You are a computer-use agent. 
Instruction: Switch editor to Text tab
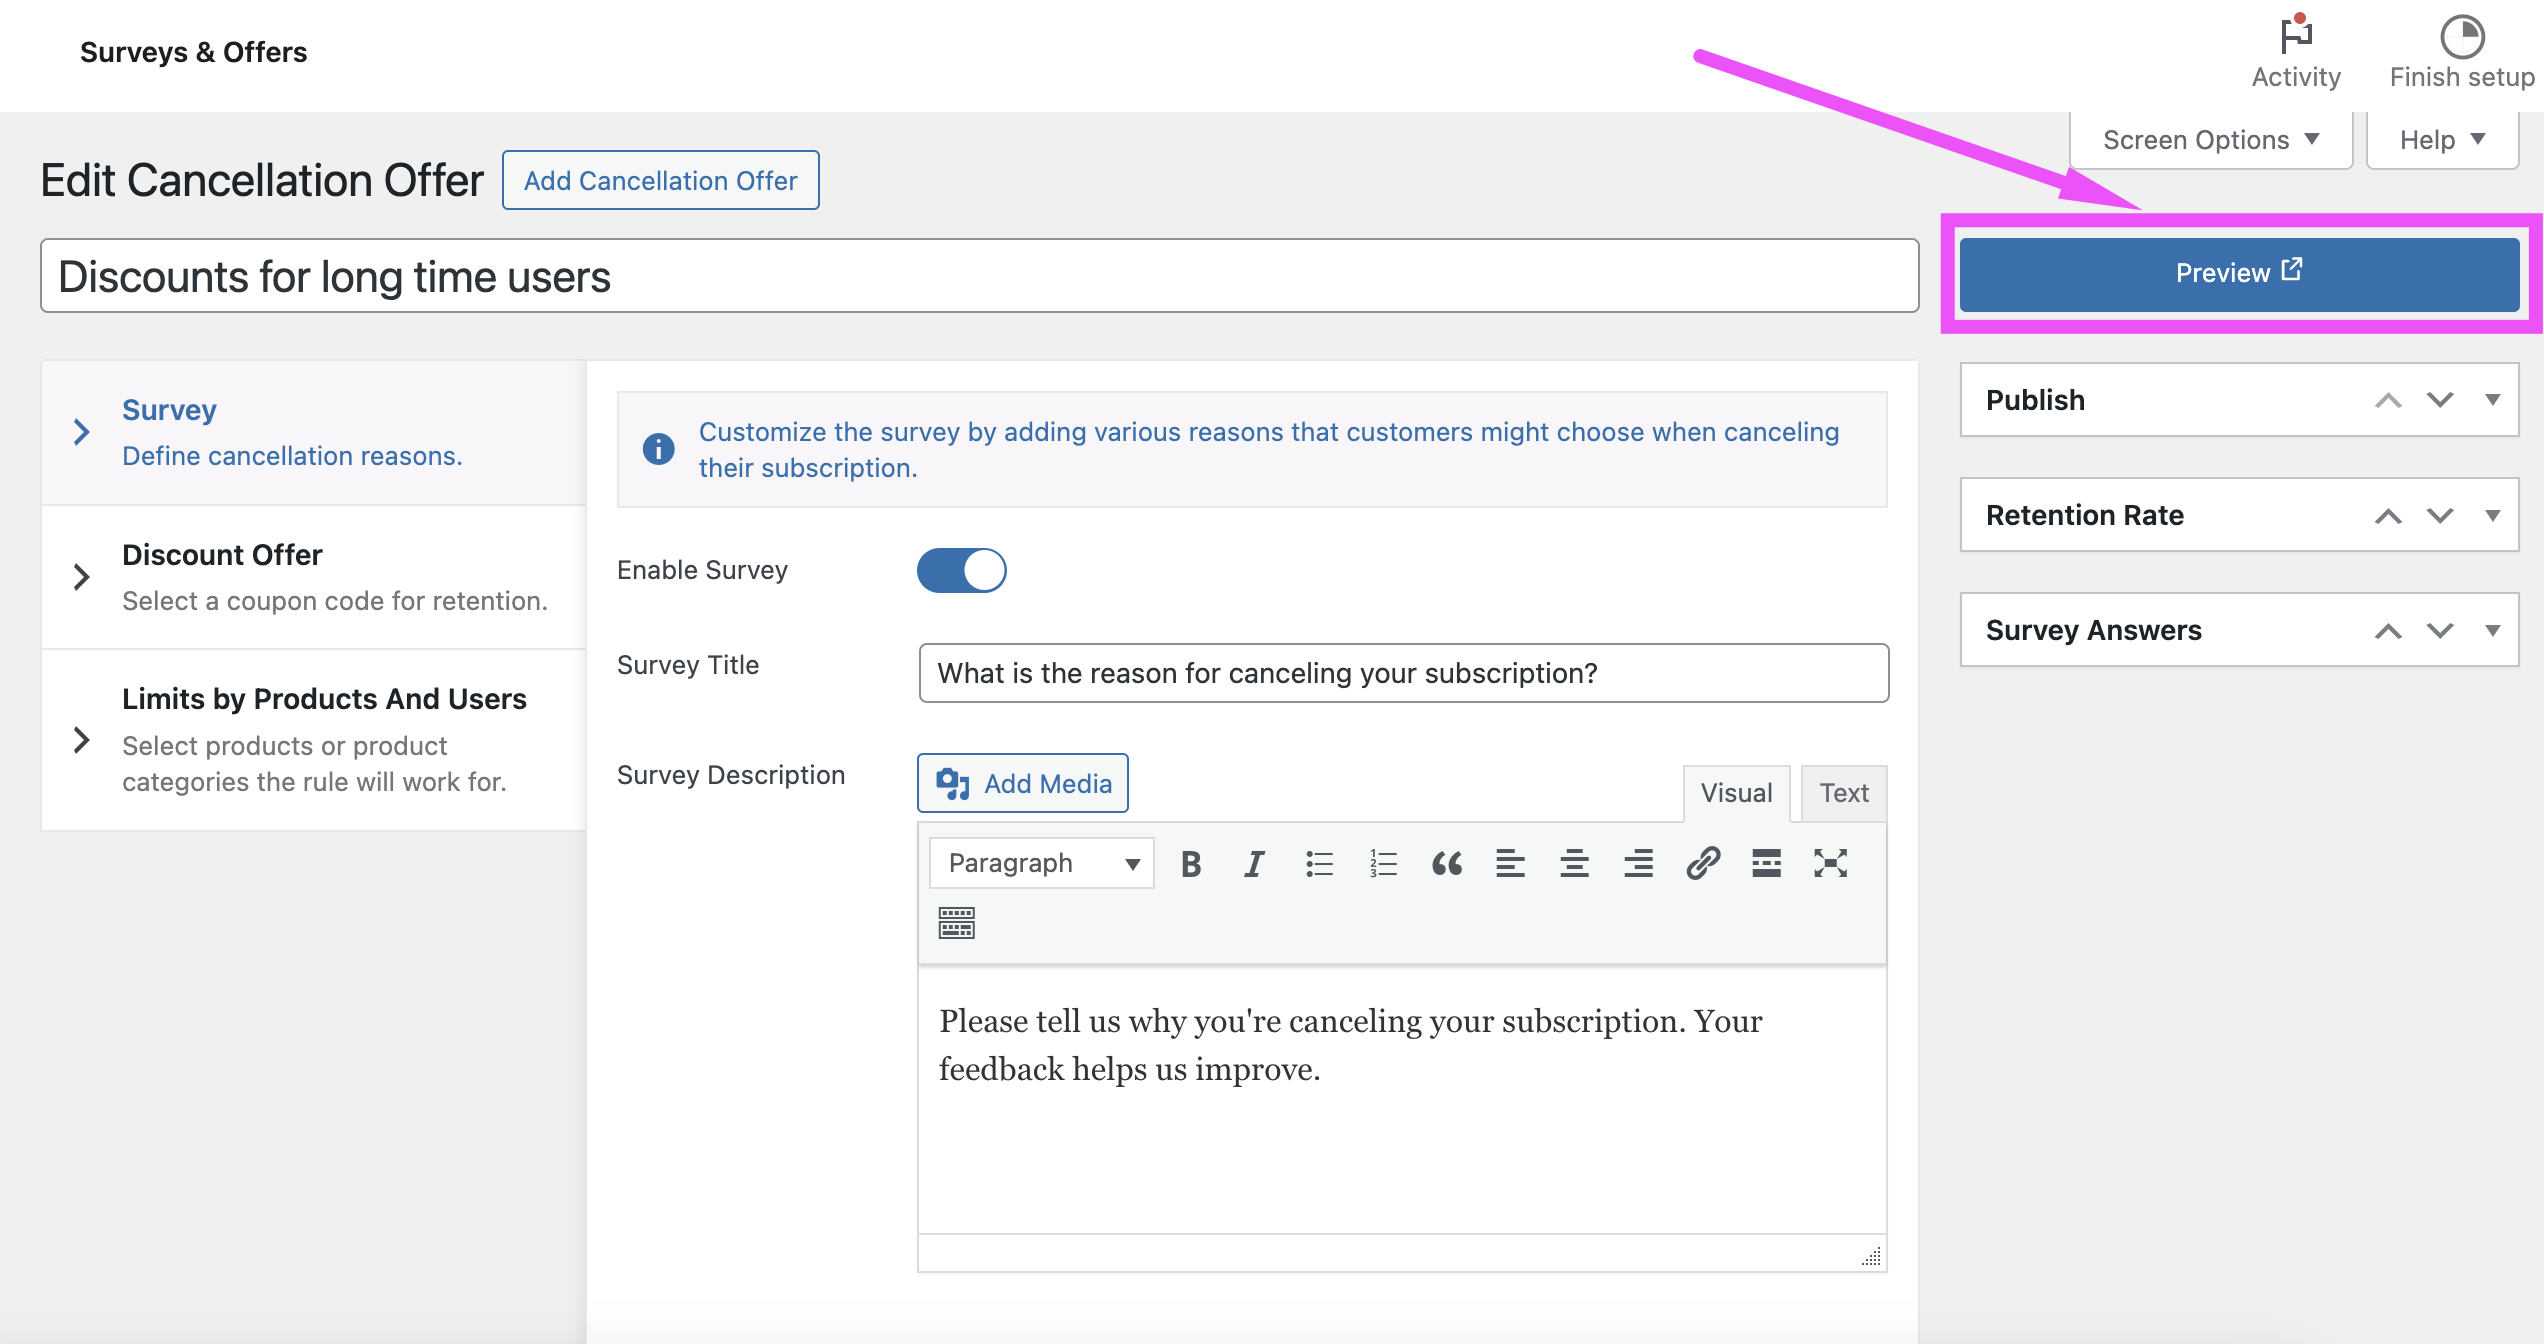tap(1844, 793)
